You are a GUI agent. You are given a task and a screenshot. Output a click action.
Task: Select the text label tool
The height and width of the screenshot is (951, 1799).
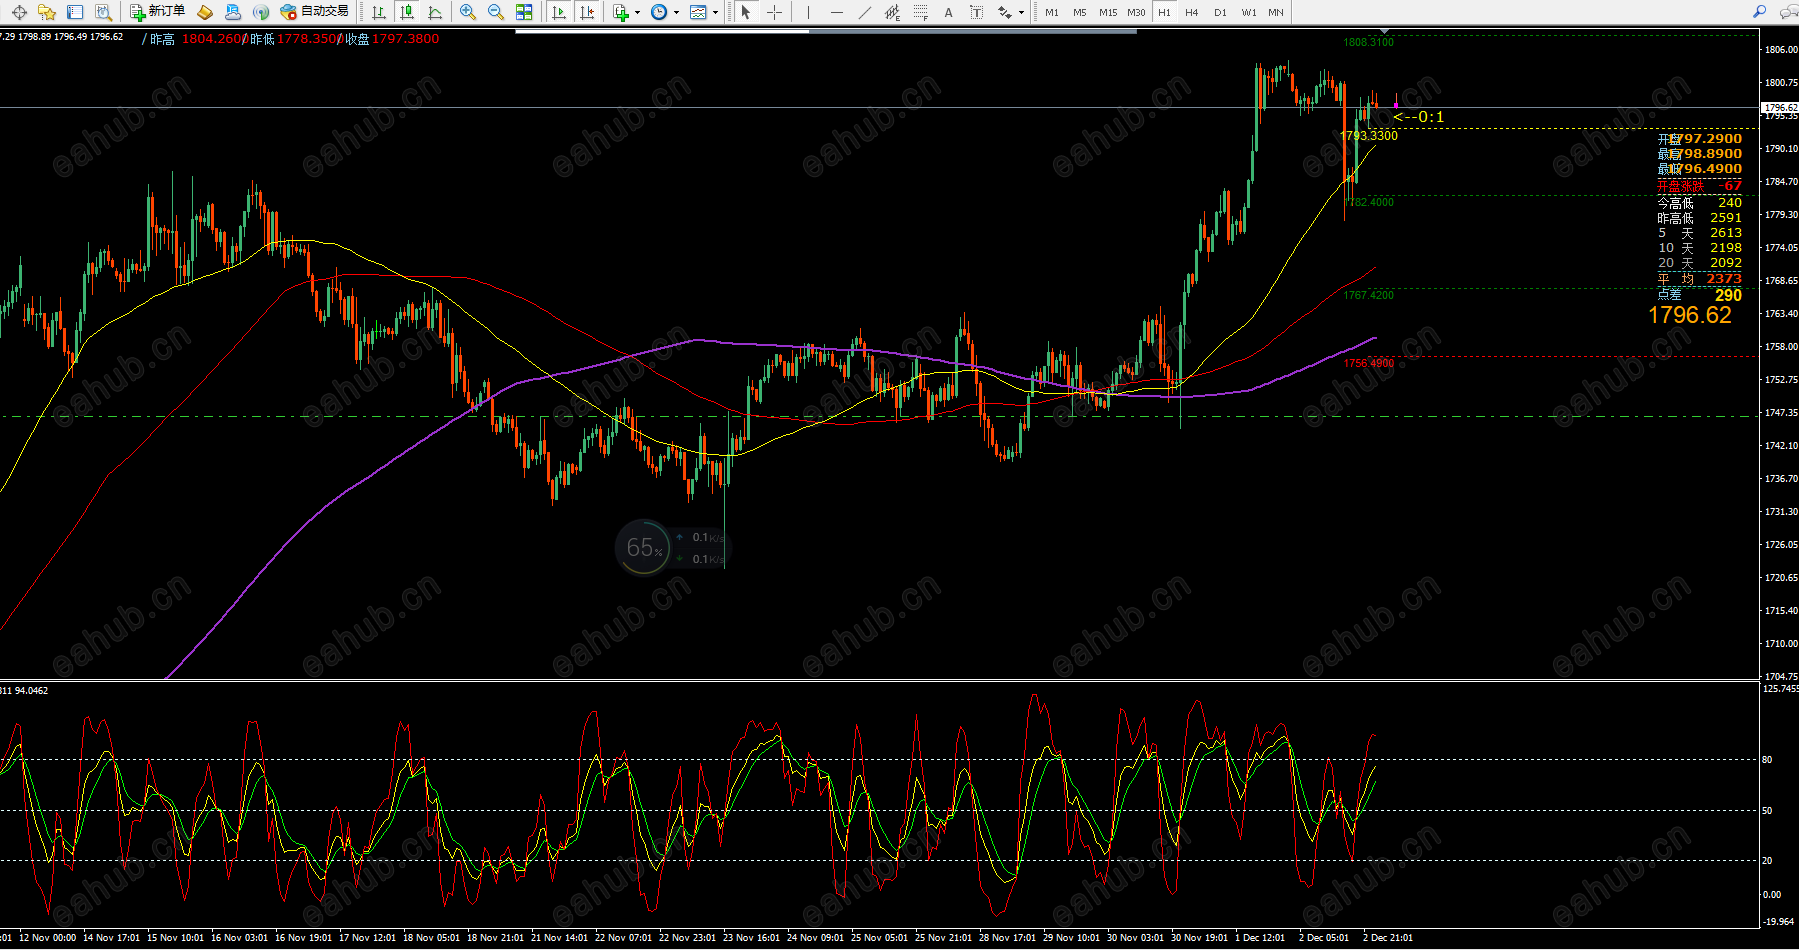[x=976, y=12]
